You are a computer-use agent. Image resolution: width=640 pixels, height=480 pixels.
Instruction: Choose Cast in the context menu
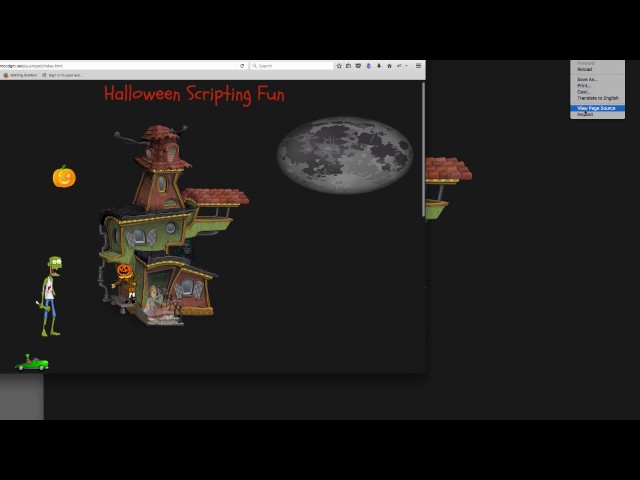click(x=597, y=92)
